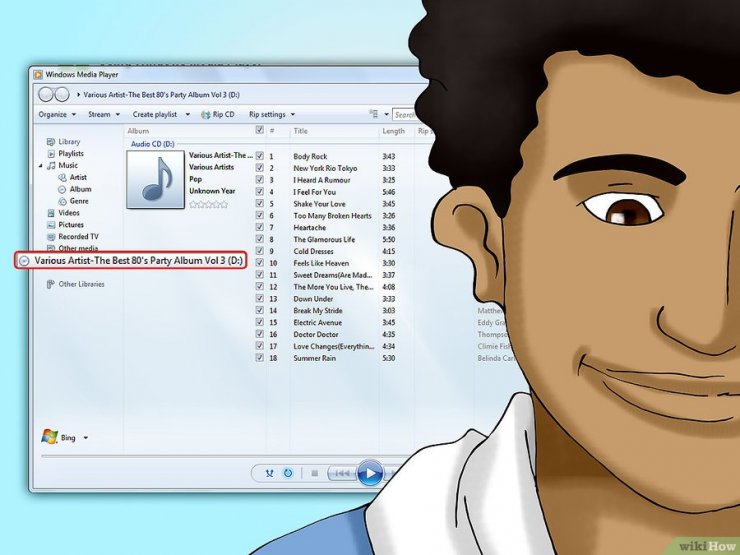740x555 pixels.
Task: Click the breadcrumb album path in the address bar
Action: tap(161, 95)
